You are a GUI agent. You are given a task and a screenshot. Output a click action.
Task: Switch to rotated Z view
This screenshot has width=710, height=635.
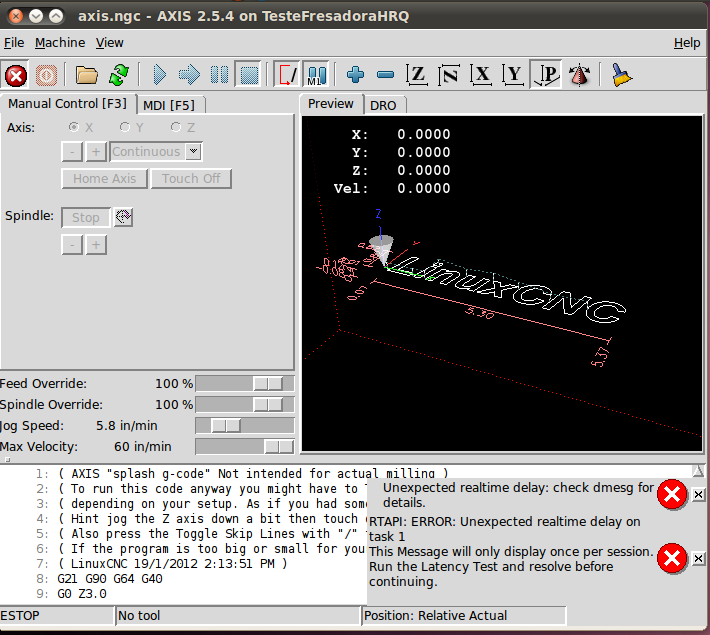(x=449, y=75)
